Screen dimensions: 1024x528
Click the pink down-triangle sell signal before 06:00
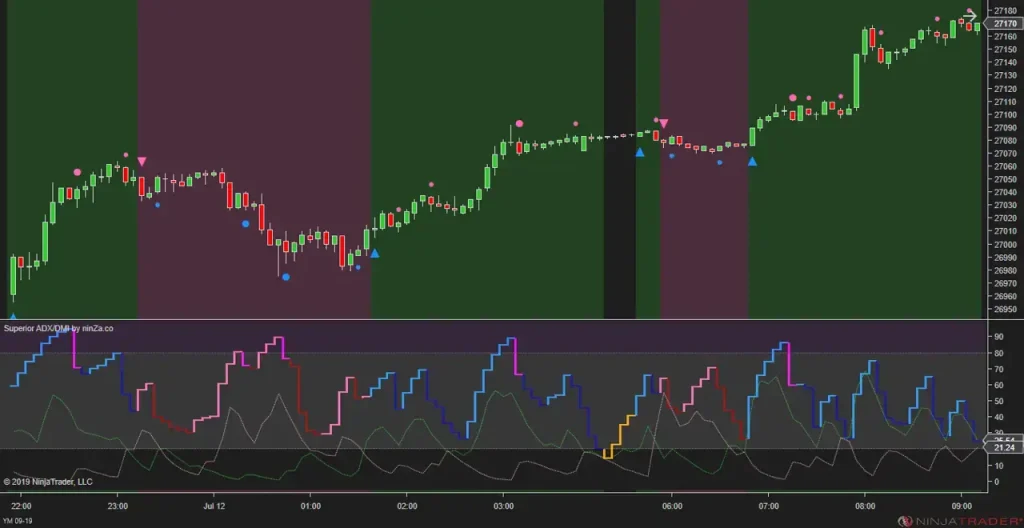click(664, 123)
